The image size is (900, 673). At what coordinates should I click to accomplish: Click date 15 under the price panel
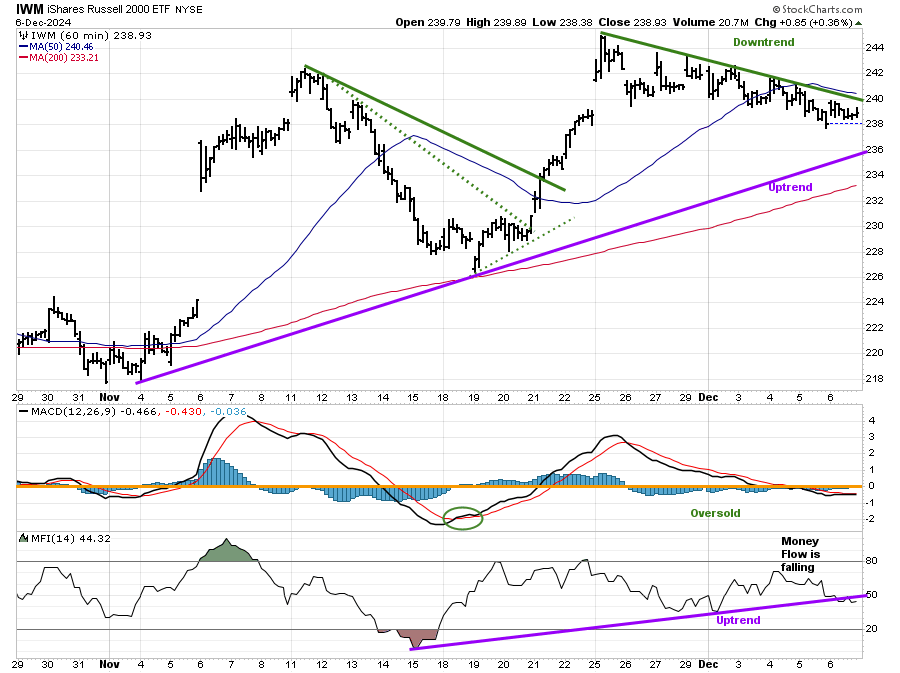pyautogui.click(x=413, y=397)
